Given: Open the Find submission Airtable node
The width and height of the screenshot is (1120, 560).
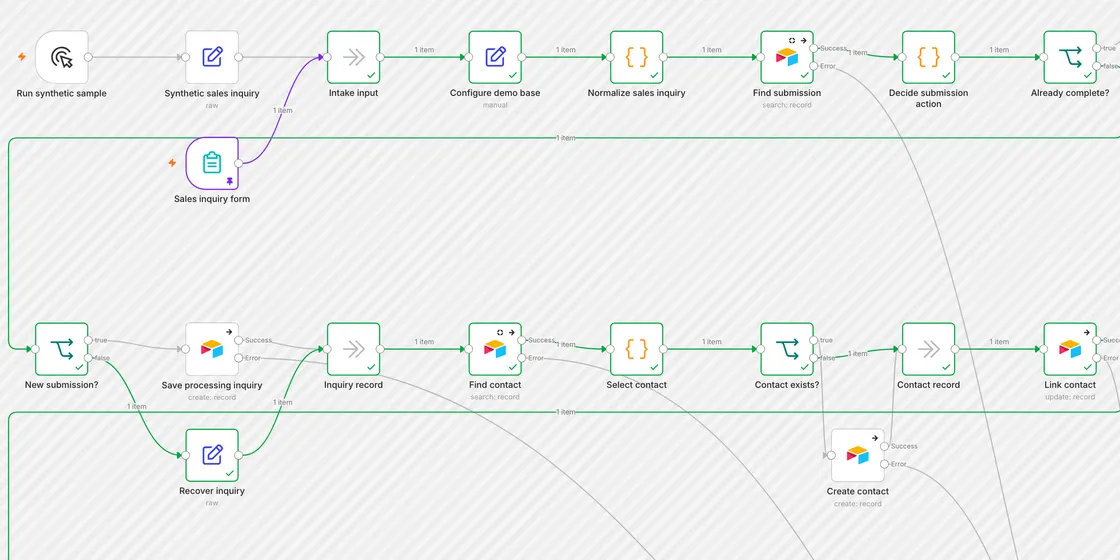Looking at the screenshot, I should [787, 57].
